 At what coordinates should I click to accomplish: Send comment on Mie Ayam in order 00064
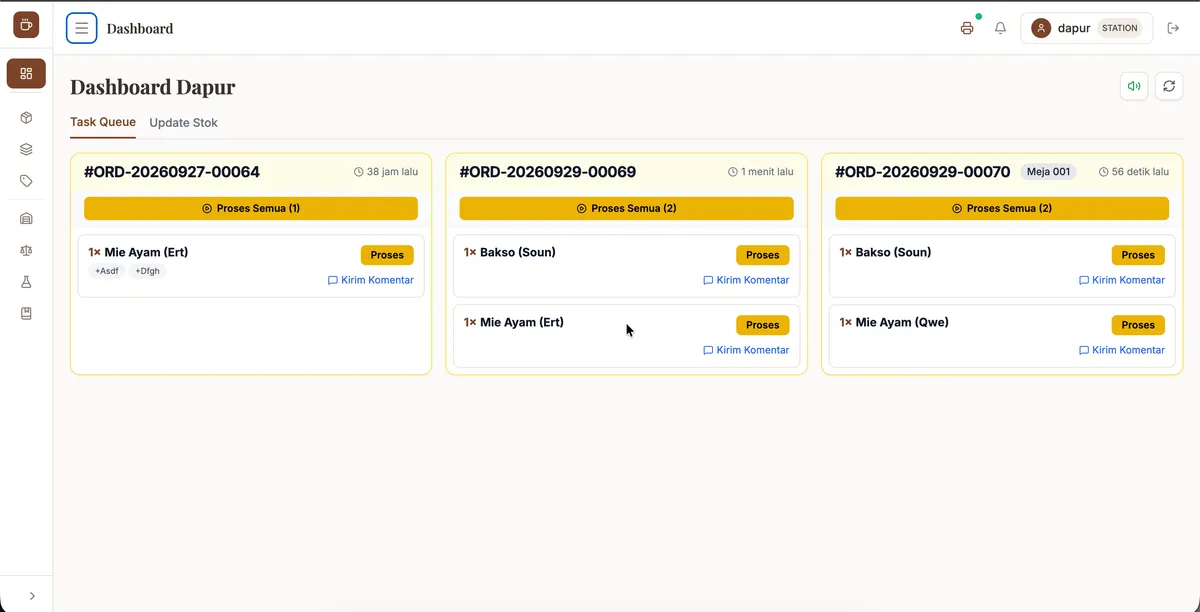(371, 281)
